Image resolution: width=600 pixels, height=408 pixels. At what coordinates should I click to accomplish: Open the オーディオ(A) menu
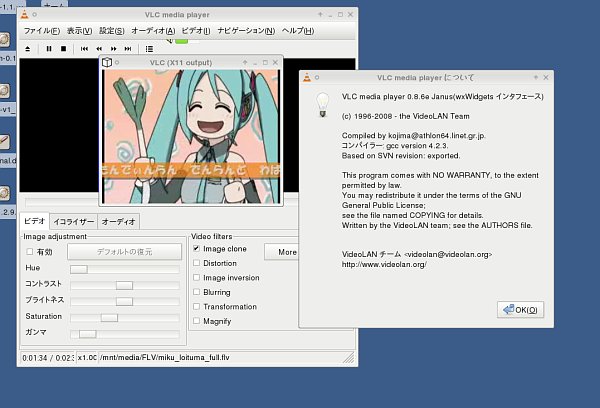(x=153, y=31)
